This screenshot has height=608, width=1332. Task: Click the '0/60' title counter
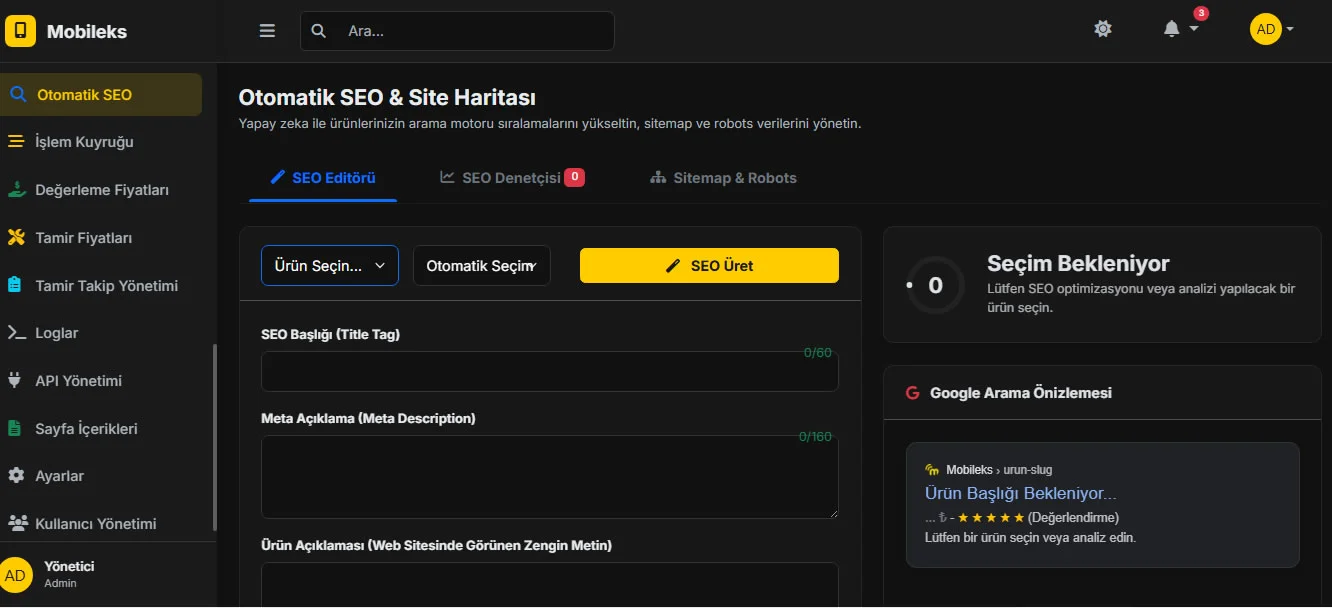(818, 353)
